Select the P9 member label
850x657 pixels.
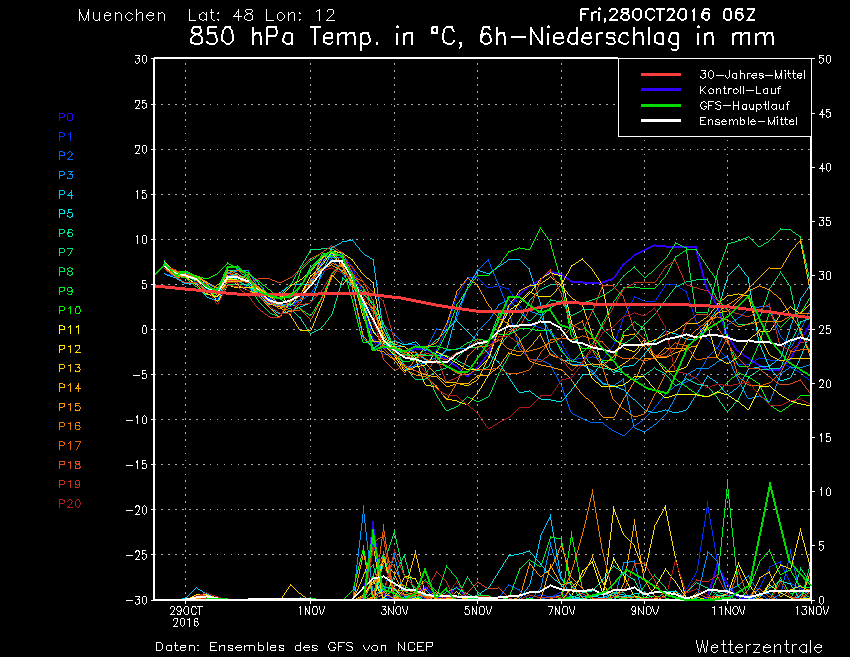pos(66,291)
